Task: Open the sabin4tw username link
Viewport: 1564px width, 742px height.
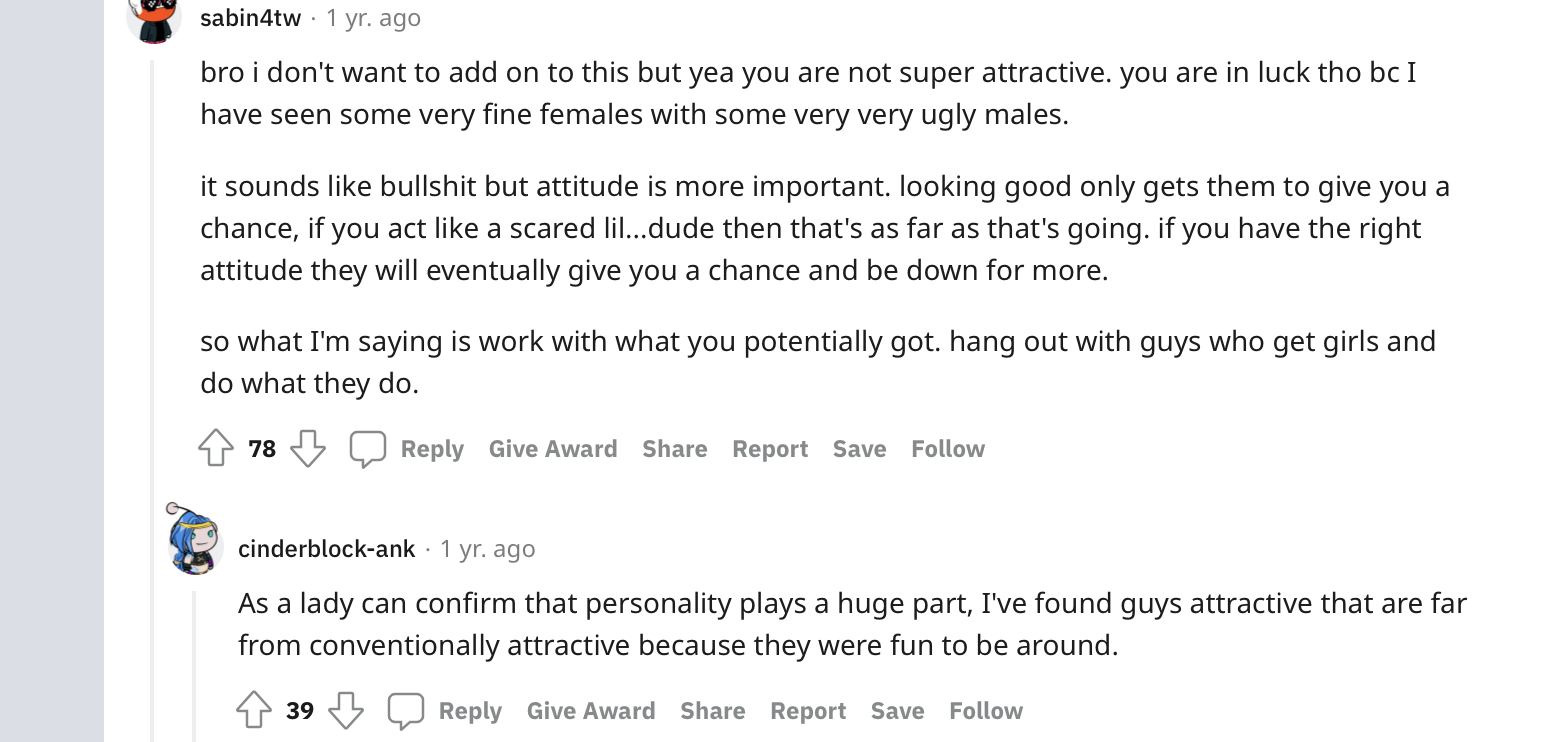Action: point(250,18)
